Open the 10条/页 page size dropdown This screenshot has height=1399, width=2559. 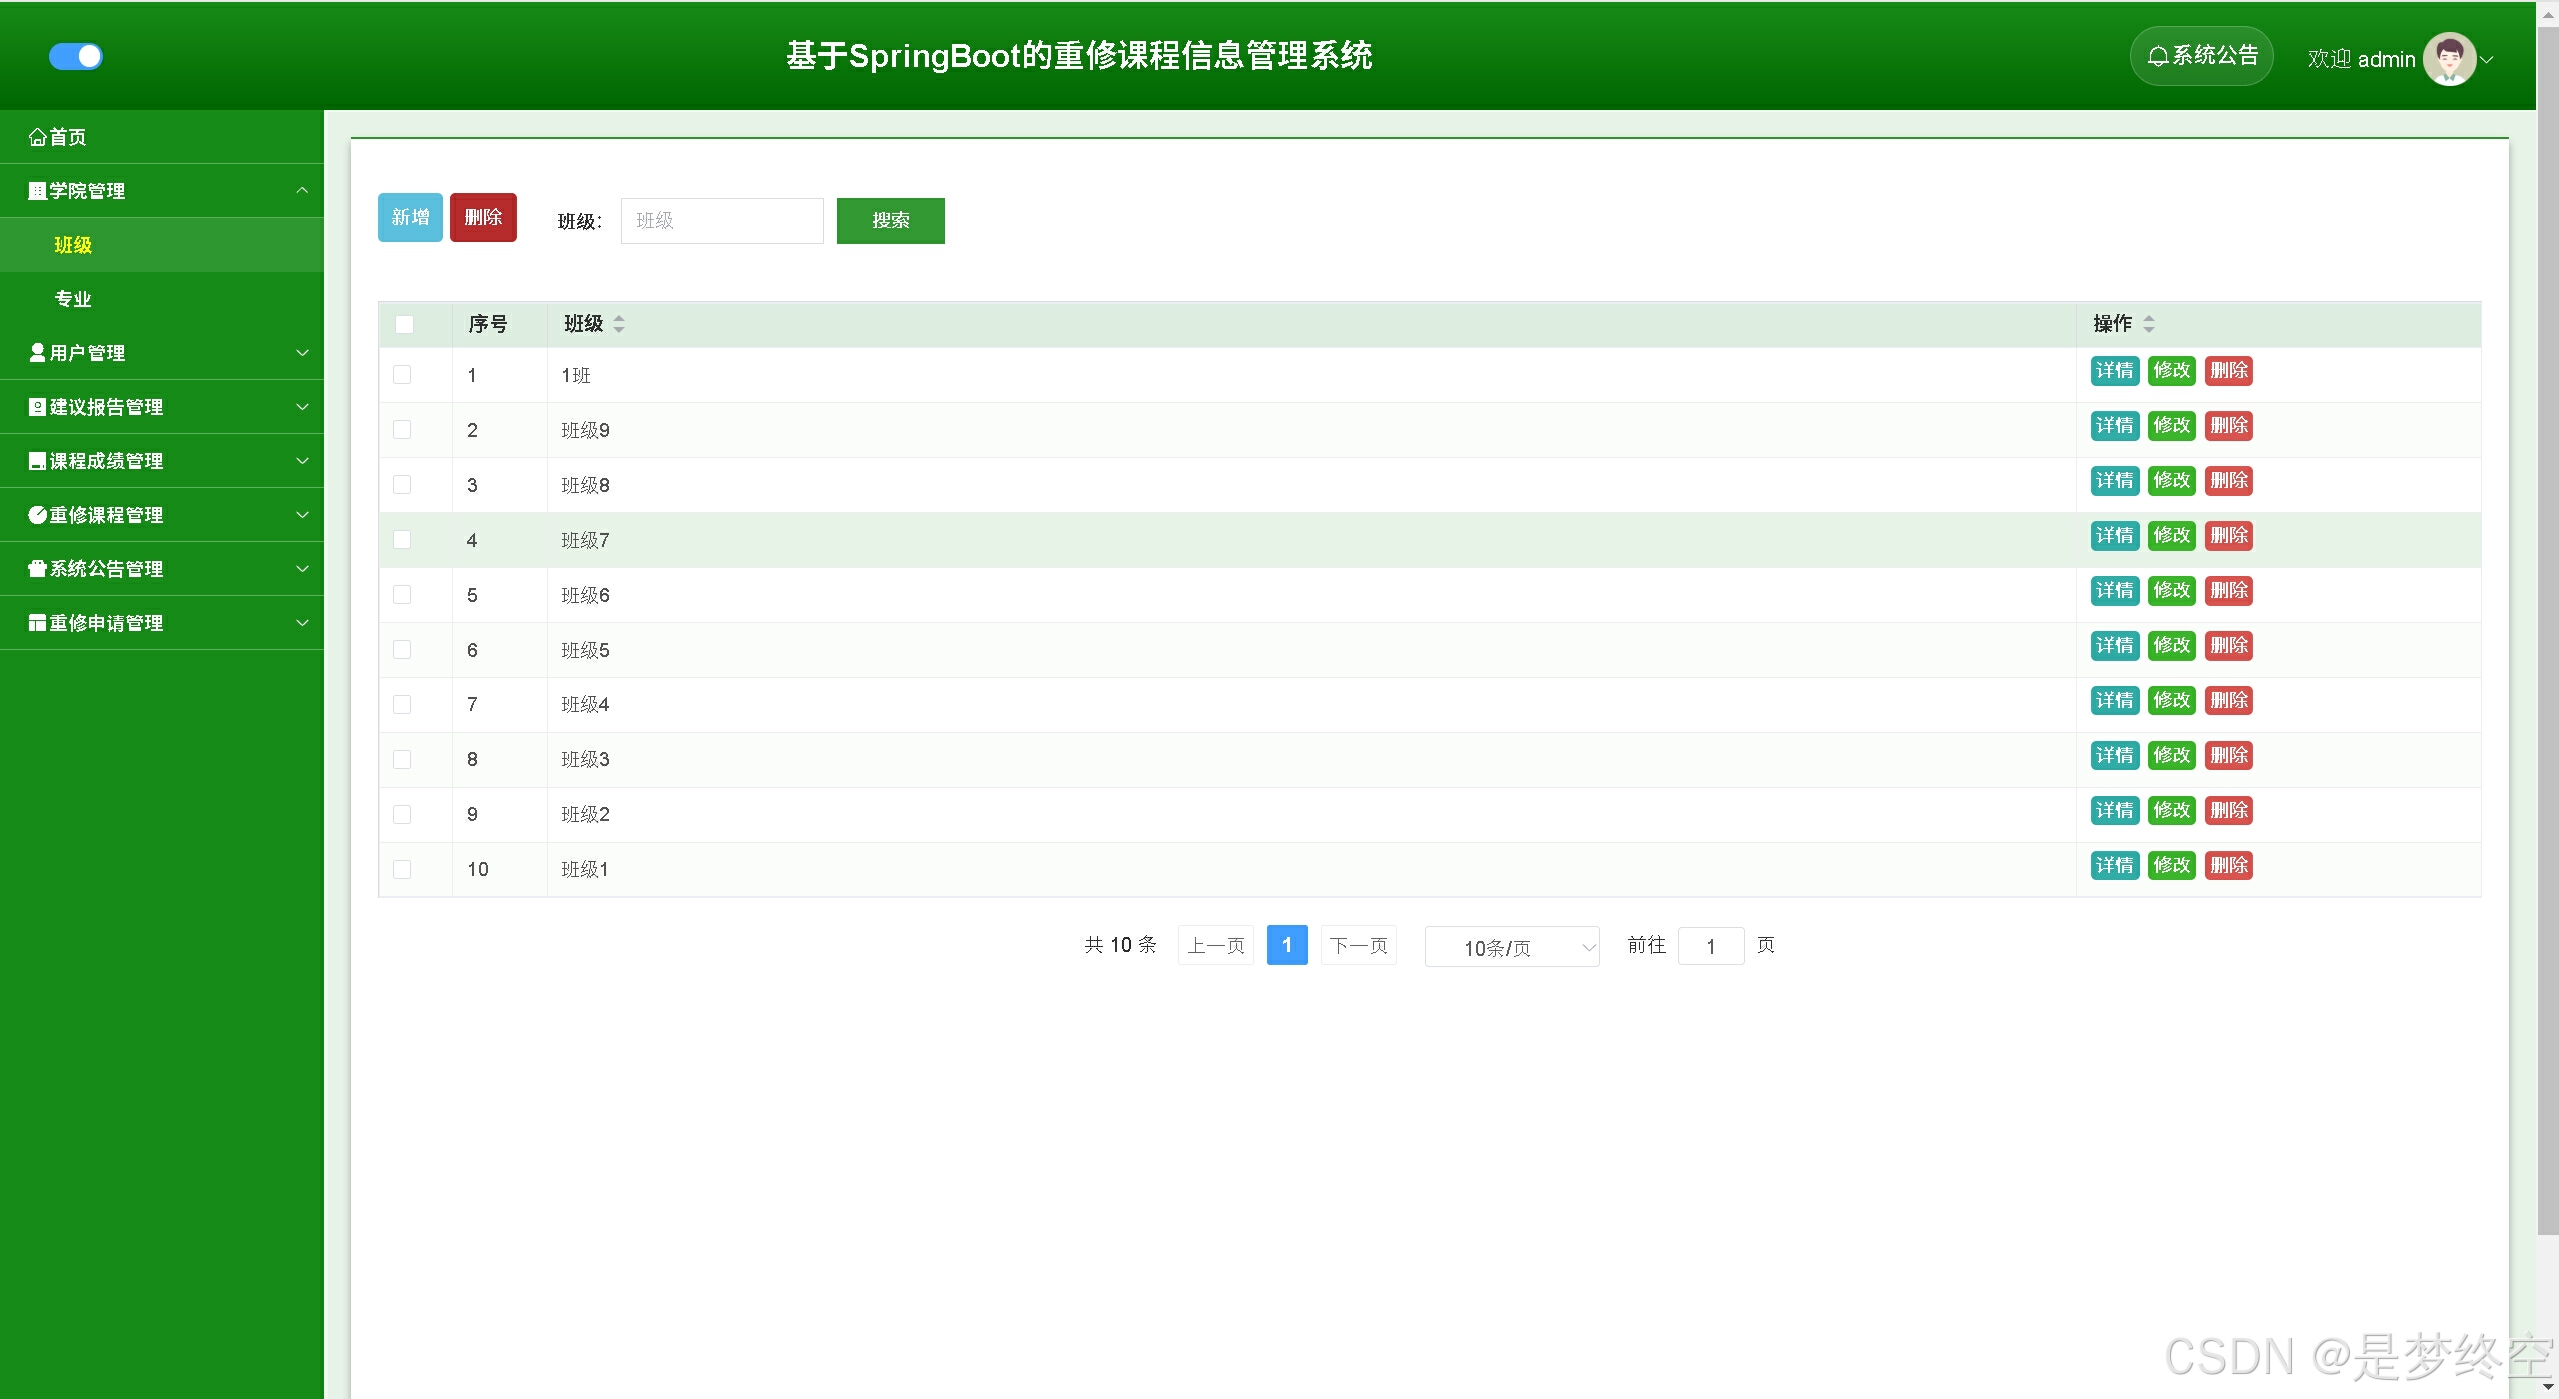click(1511, 947)
